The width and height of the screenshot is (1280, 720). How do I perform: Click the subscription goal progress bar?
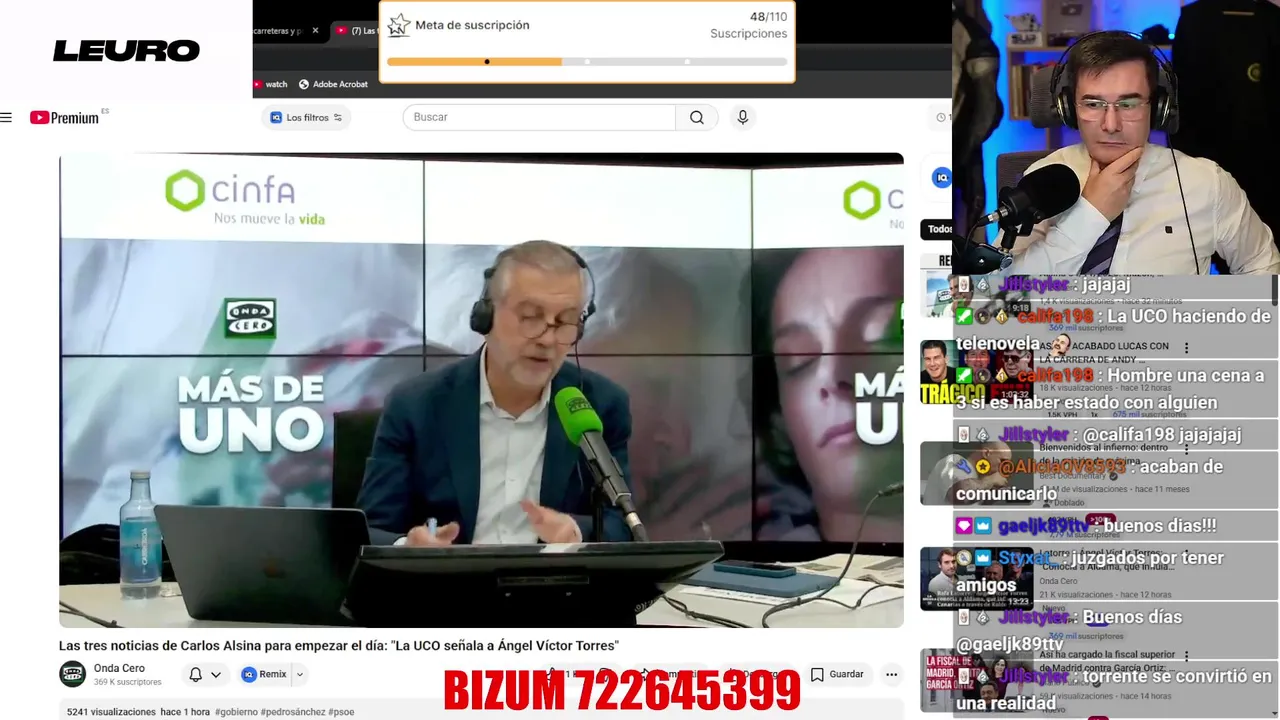coord(587,62)
